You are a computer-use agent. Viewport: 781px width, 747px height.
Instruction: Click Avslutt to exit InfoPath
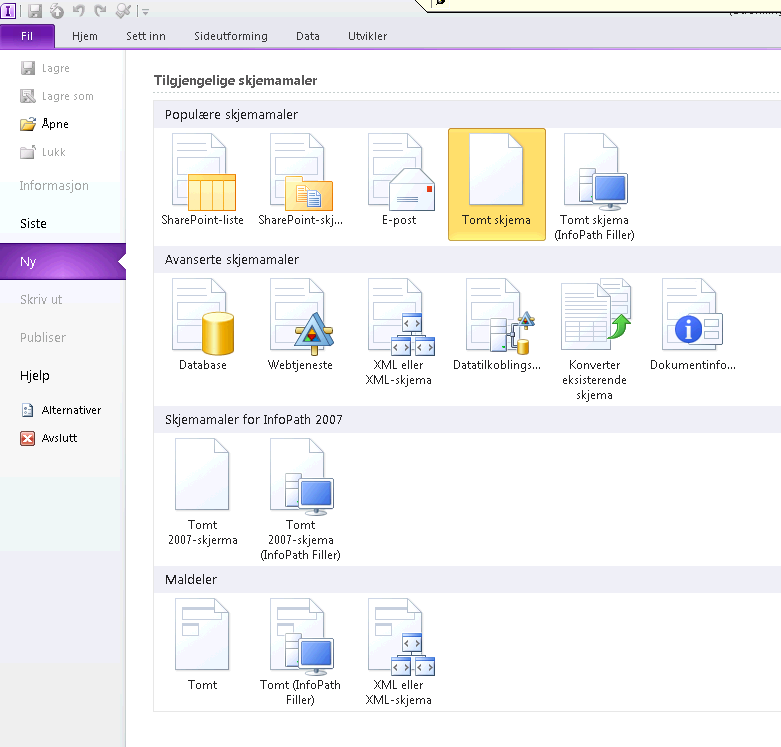pyautogui.click(x=49, y=438)
